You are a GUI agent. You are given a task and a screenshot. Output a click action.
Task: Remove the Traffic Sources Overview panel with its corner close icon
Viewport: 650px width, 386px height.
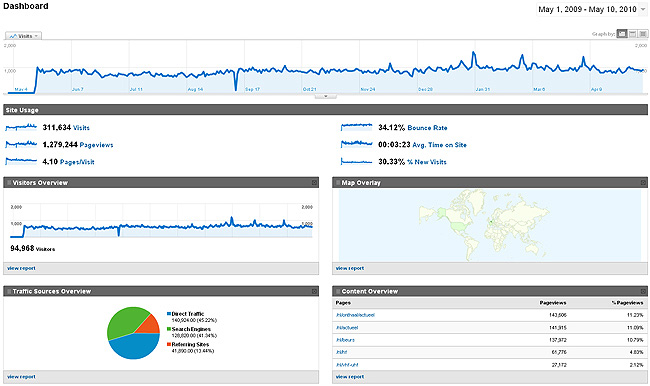314,291
